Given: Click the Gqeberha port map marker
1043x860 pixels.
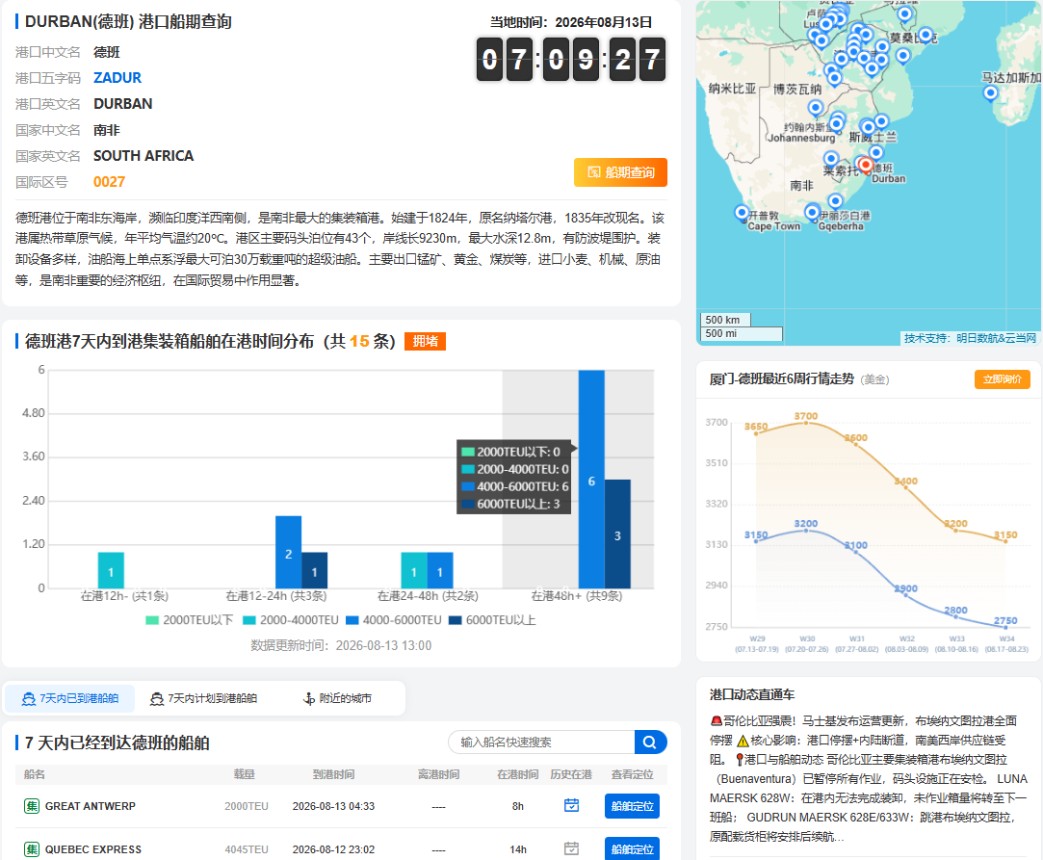Looking at the screenshot, I should (812, 212).
